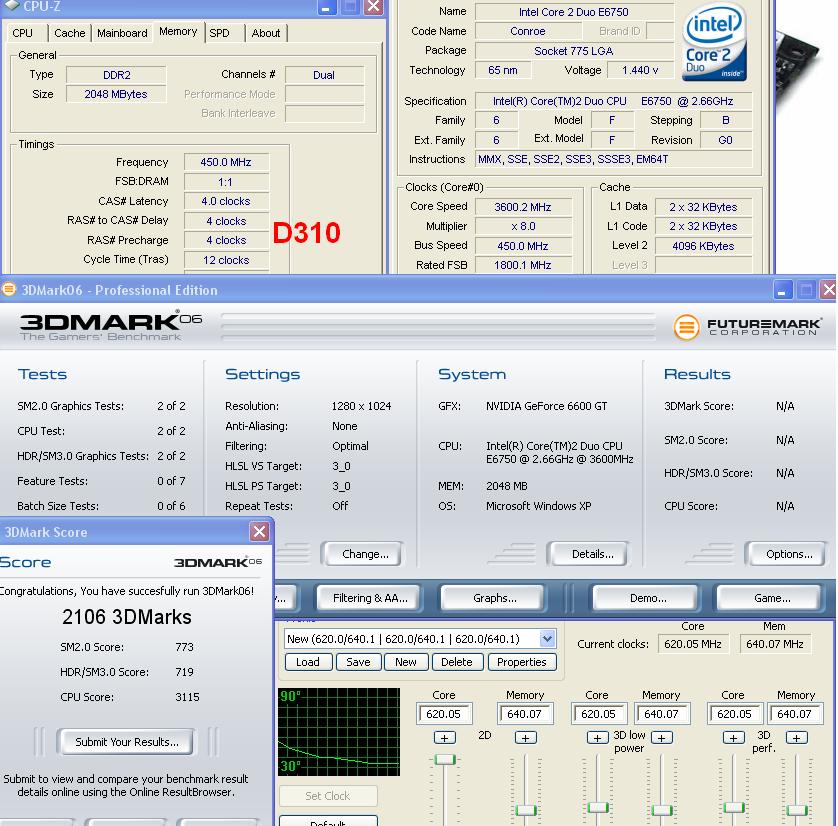This screenshot has width=838, height=826.
Task: Click the Name field Intel Core 2 Duo E6750
Action: [x=574, y=12]
